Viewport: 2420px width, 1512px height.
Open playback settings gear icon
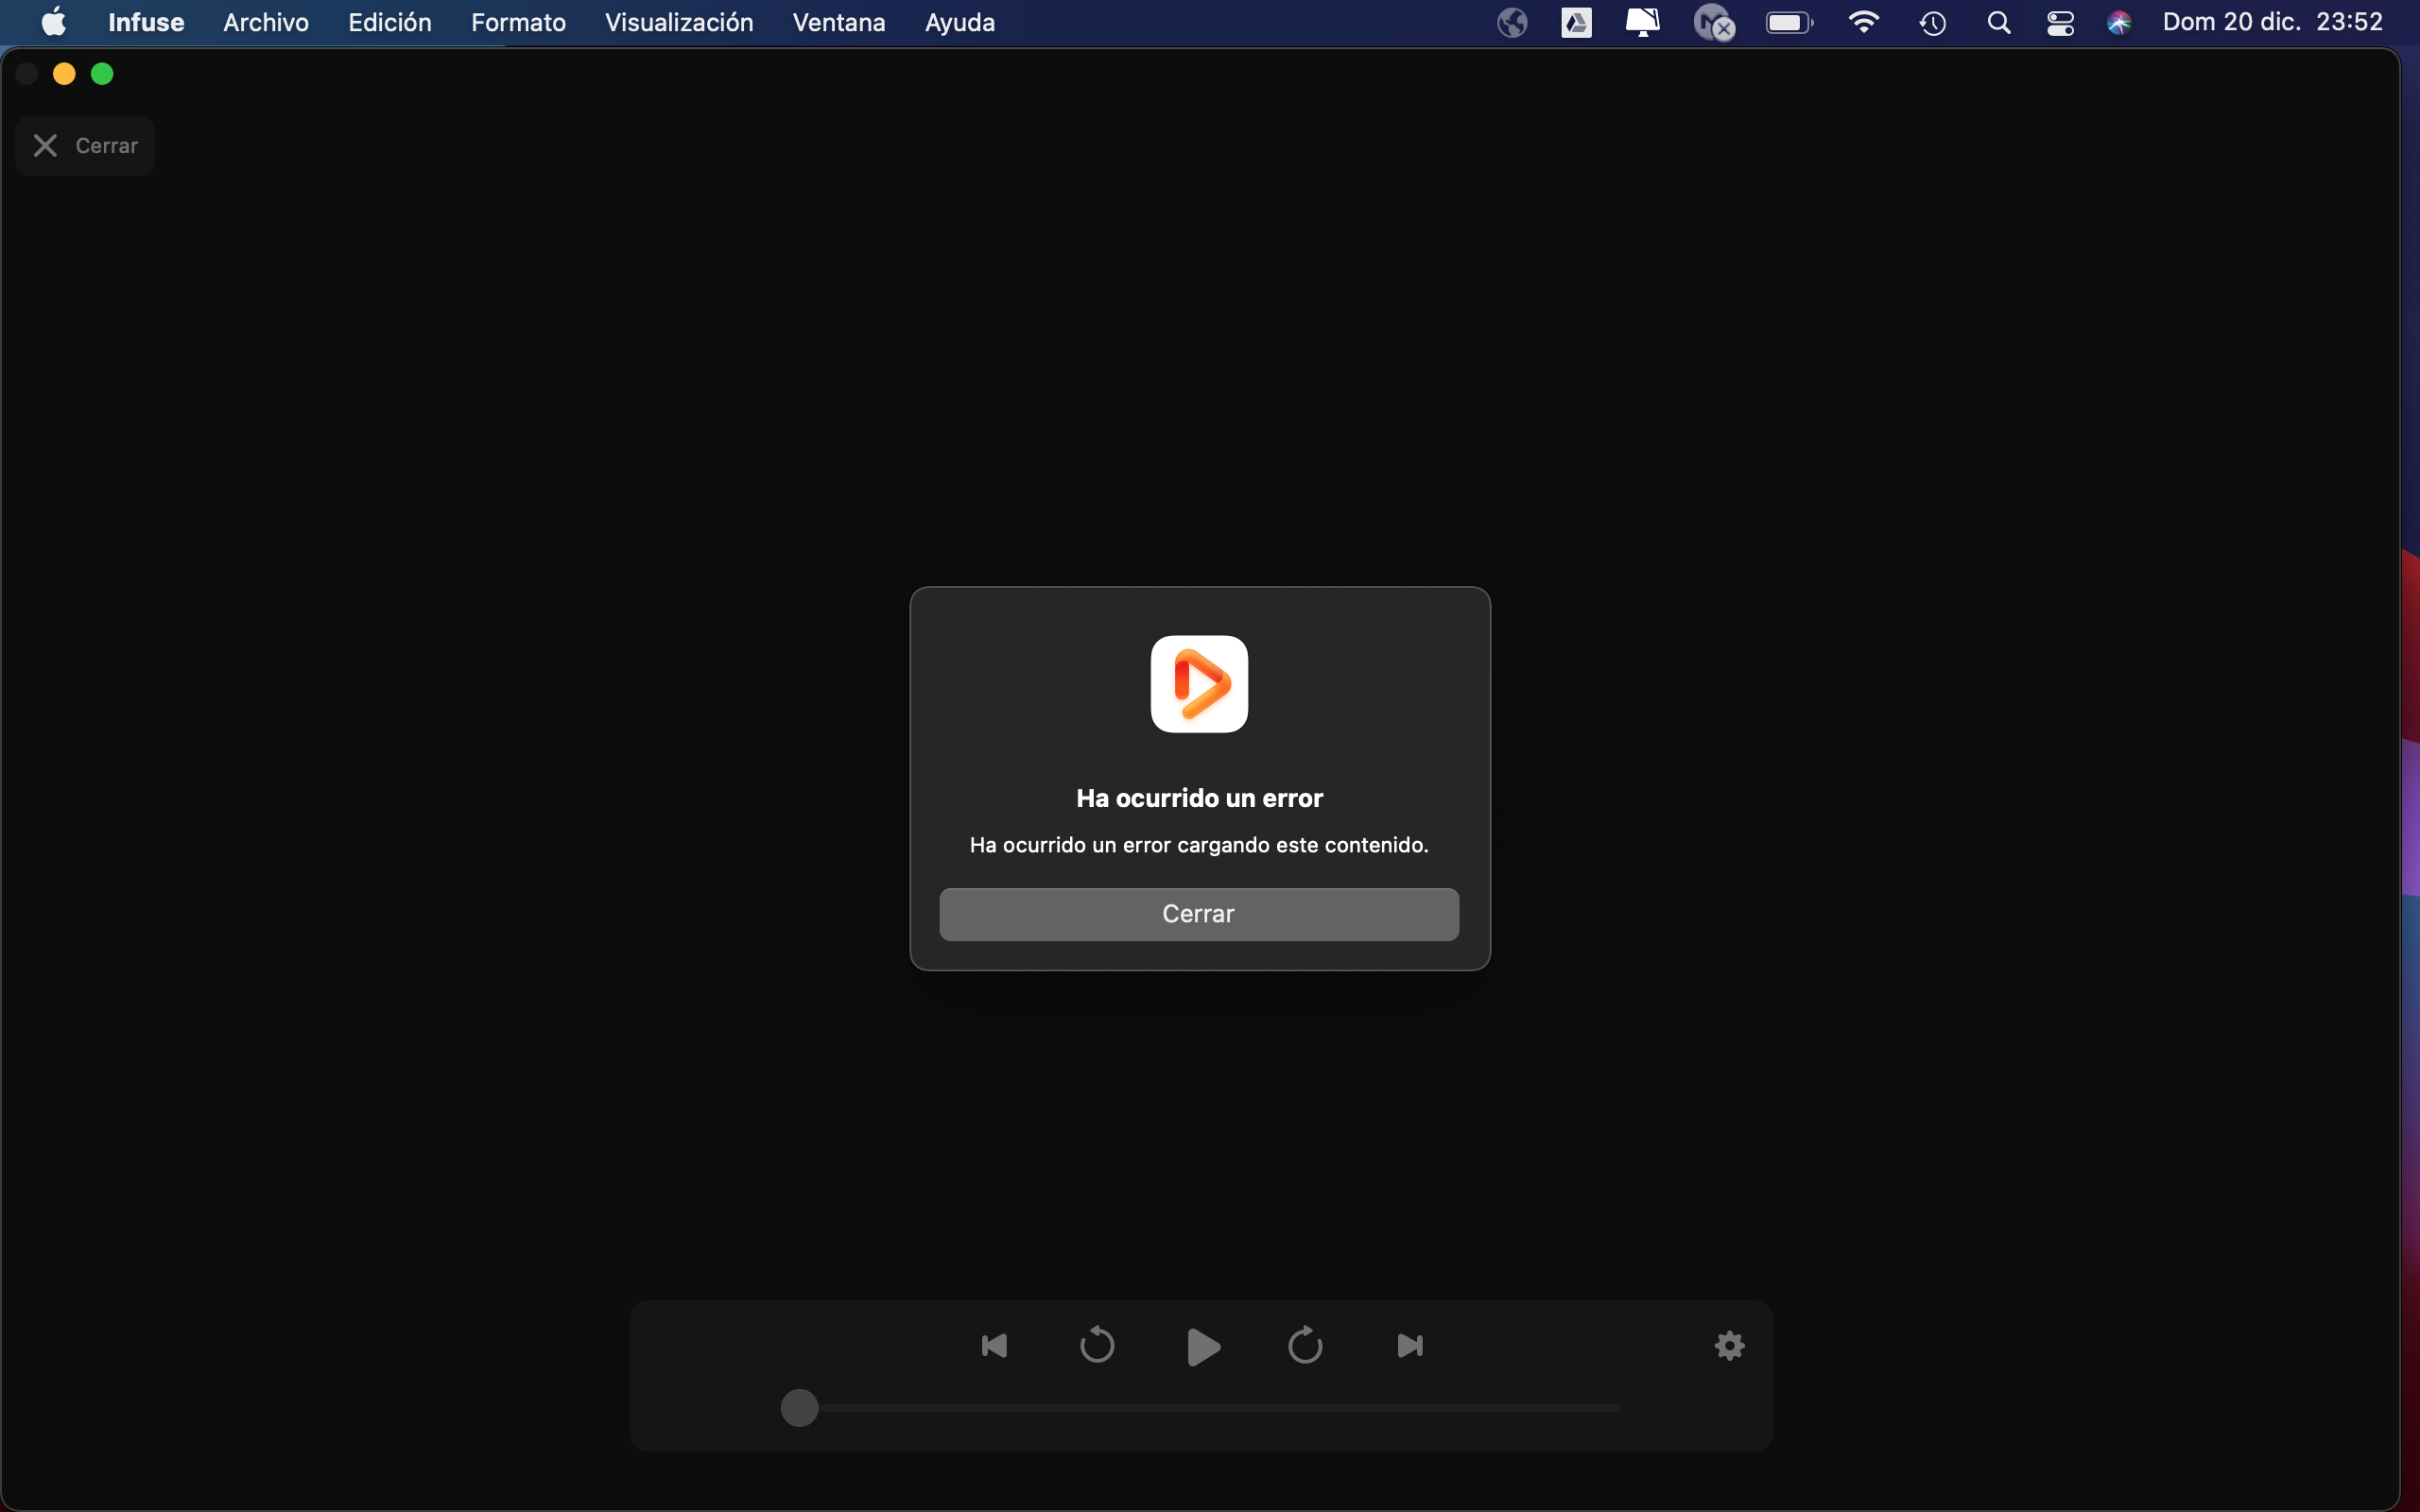tap(1729, 1346)
